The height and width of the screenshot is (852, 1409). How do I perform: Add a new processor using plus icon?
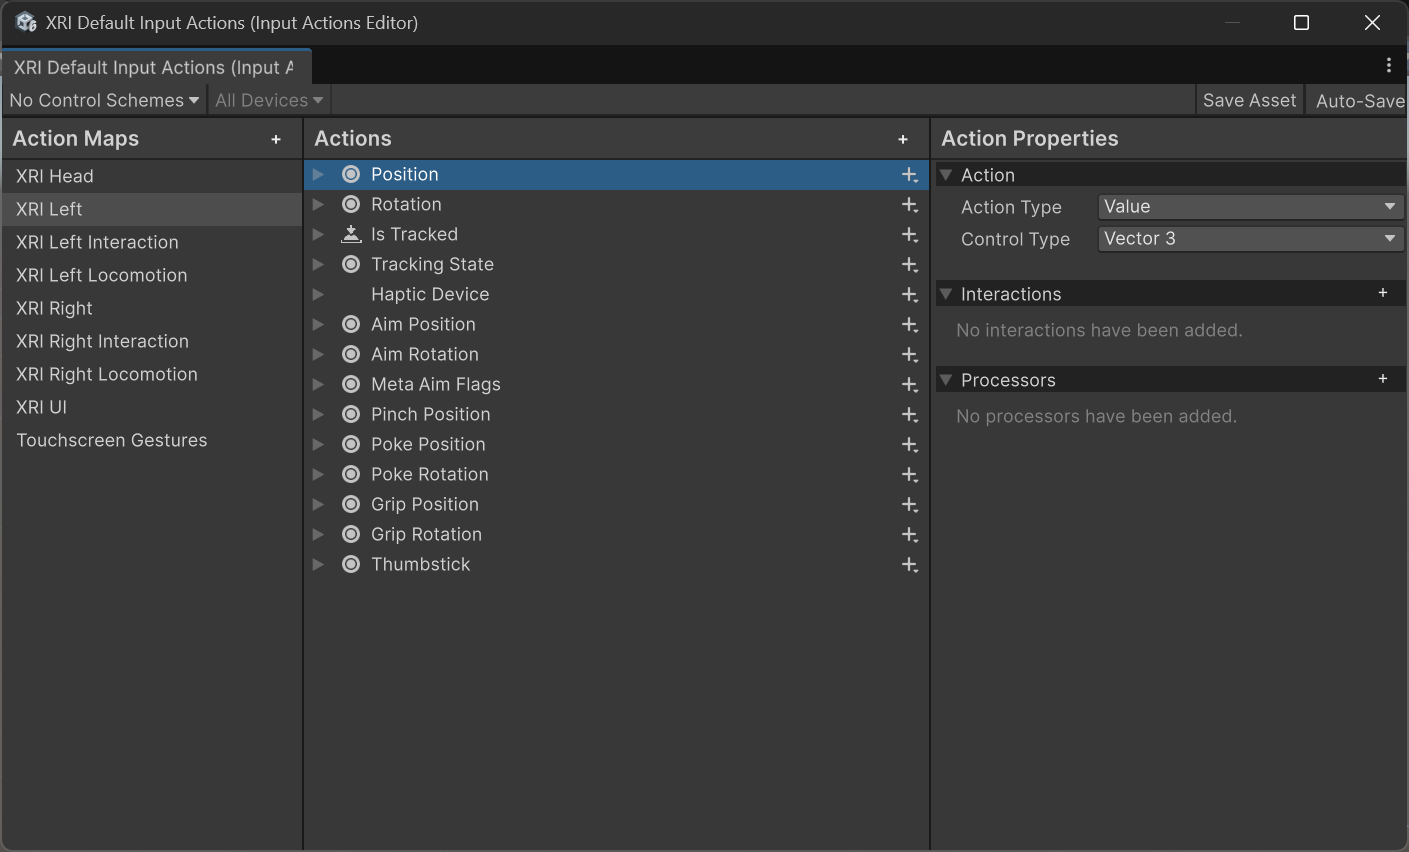(1383, 379)
